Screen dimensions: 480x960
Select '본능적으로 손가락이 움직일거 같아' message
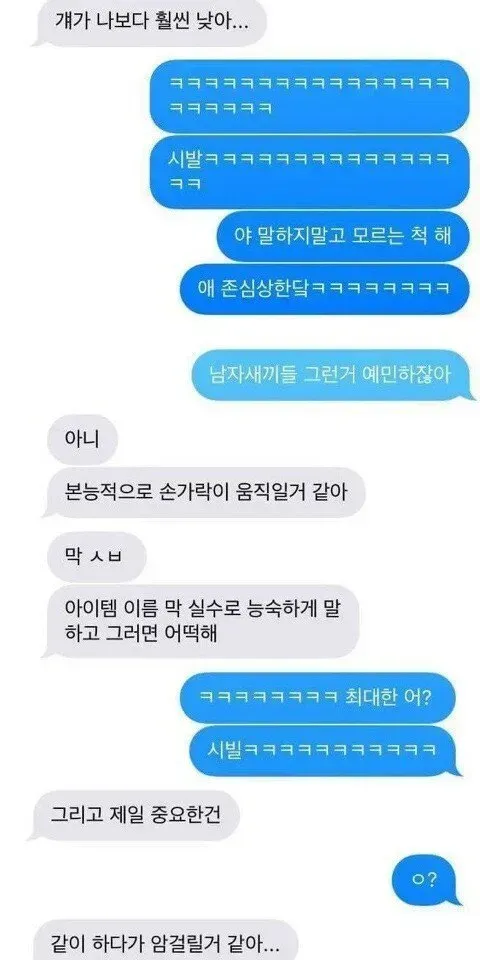click(205, 492)
